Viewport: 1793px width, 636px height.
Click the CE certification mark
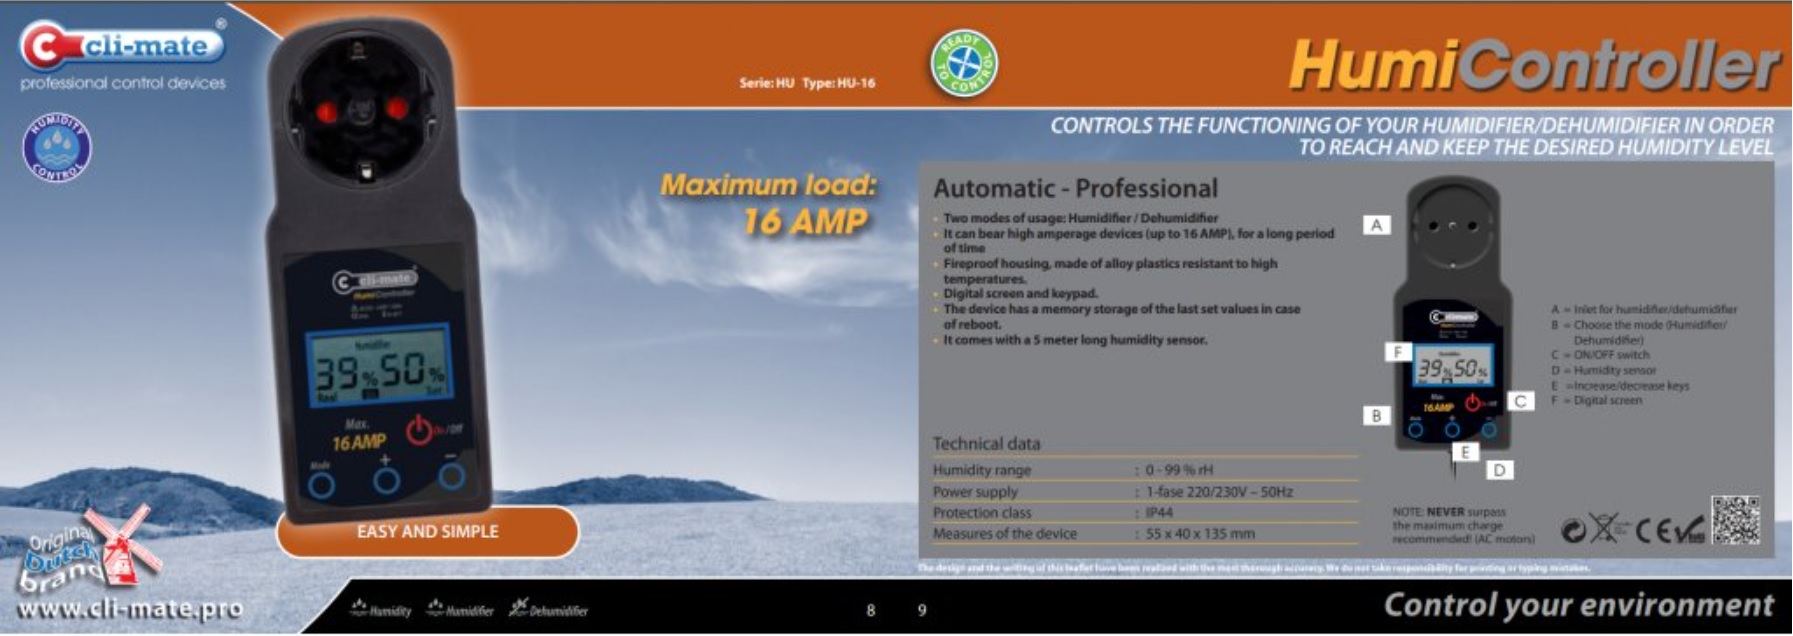1654,531
